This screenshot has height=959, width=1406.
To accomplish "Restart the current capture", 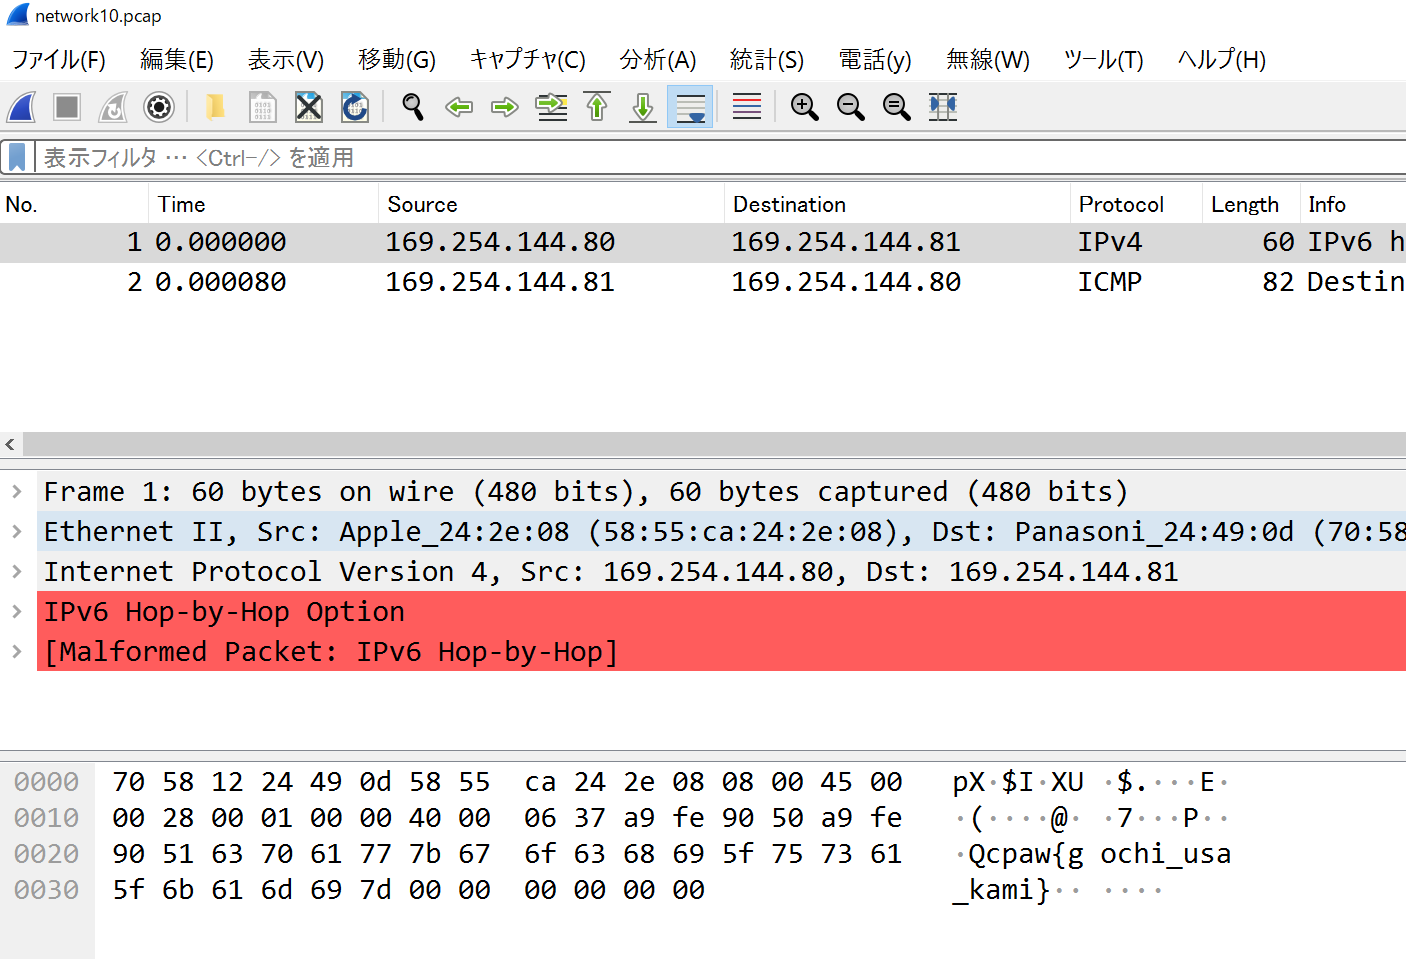I will click(113, 107).
